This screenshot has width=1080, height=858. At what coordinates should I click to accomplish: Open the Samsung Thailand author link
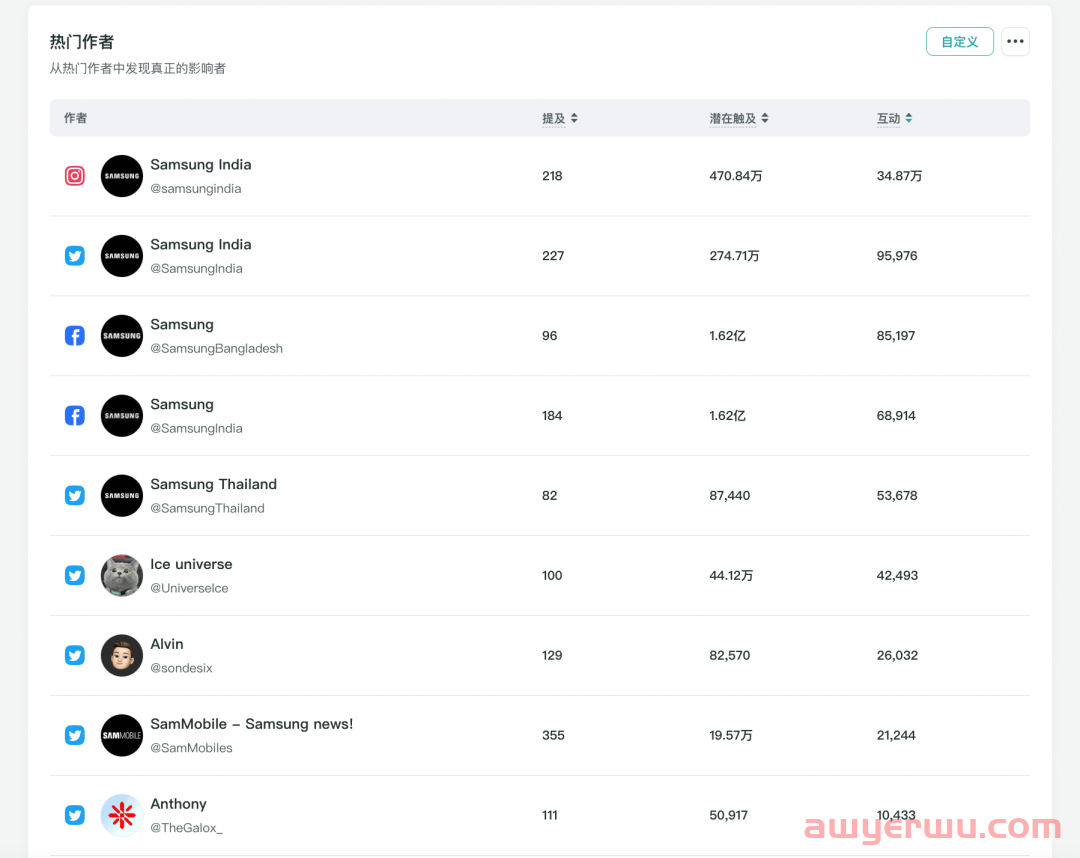click(214, 485)
